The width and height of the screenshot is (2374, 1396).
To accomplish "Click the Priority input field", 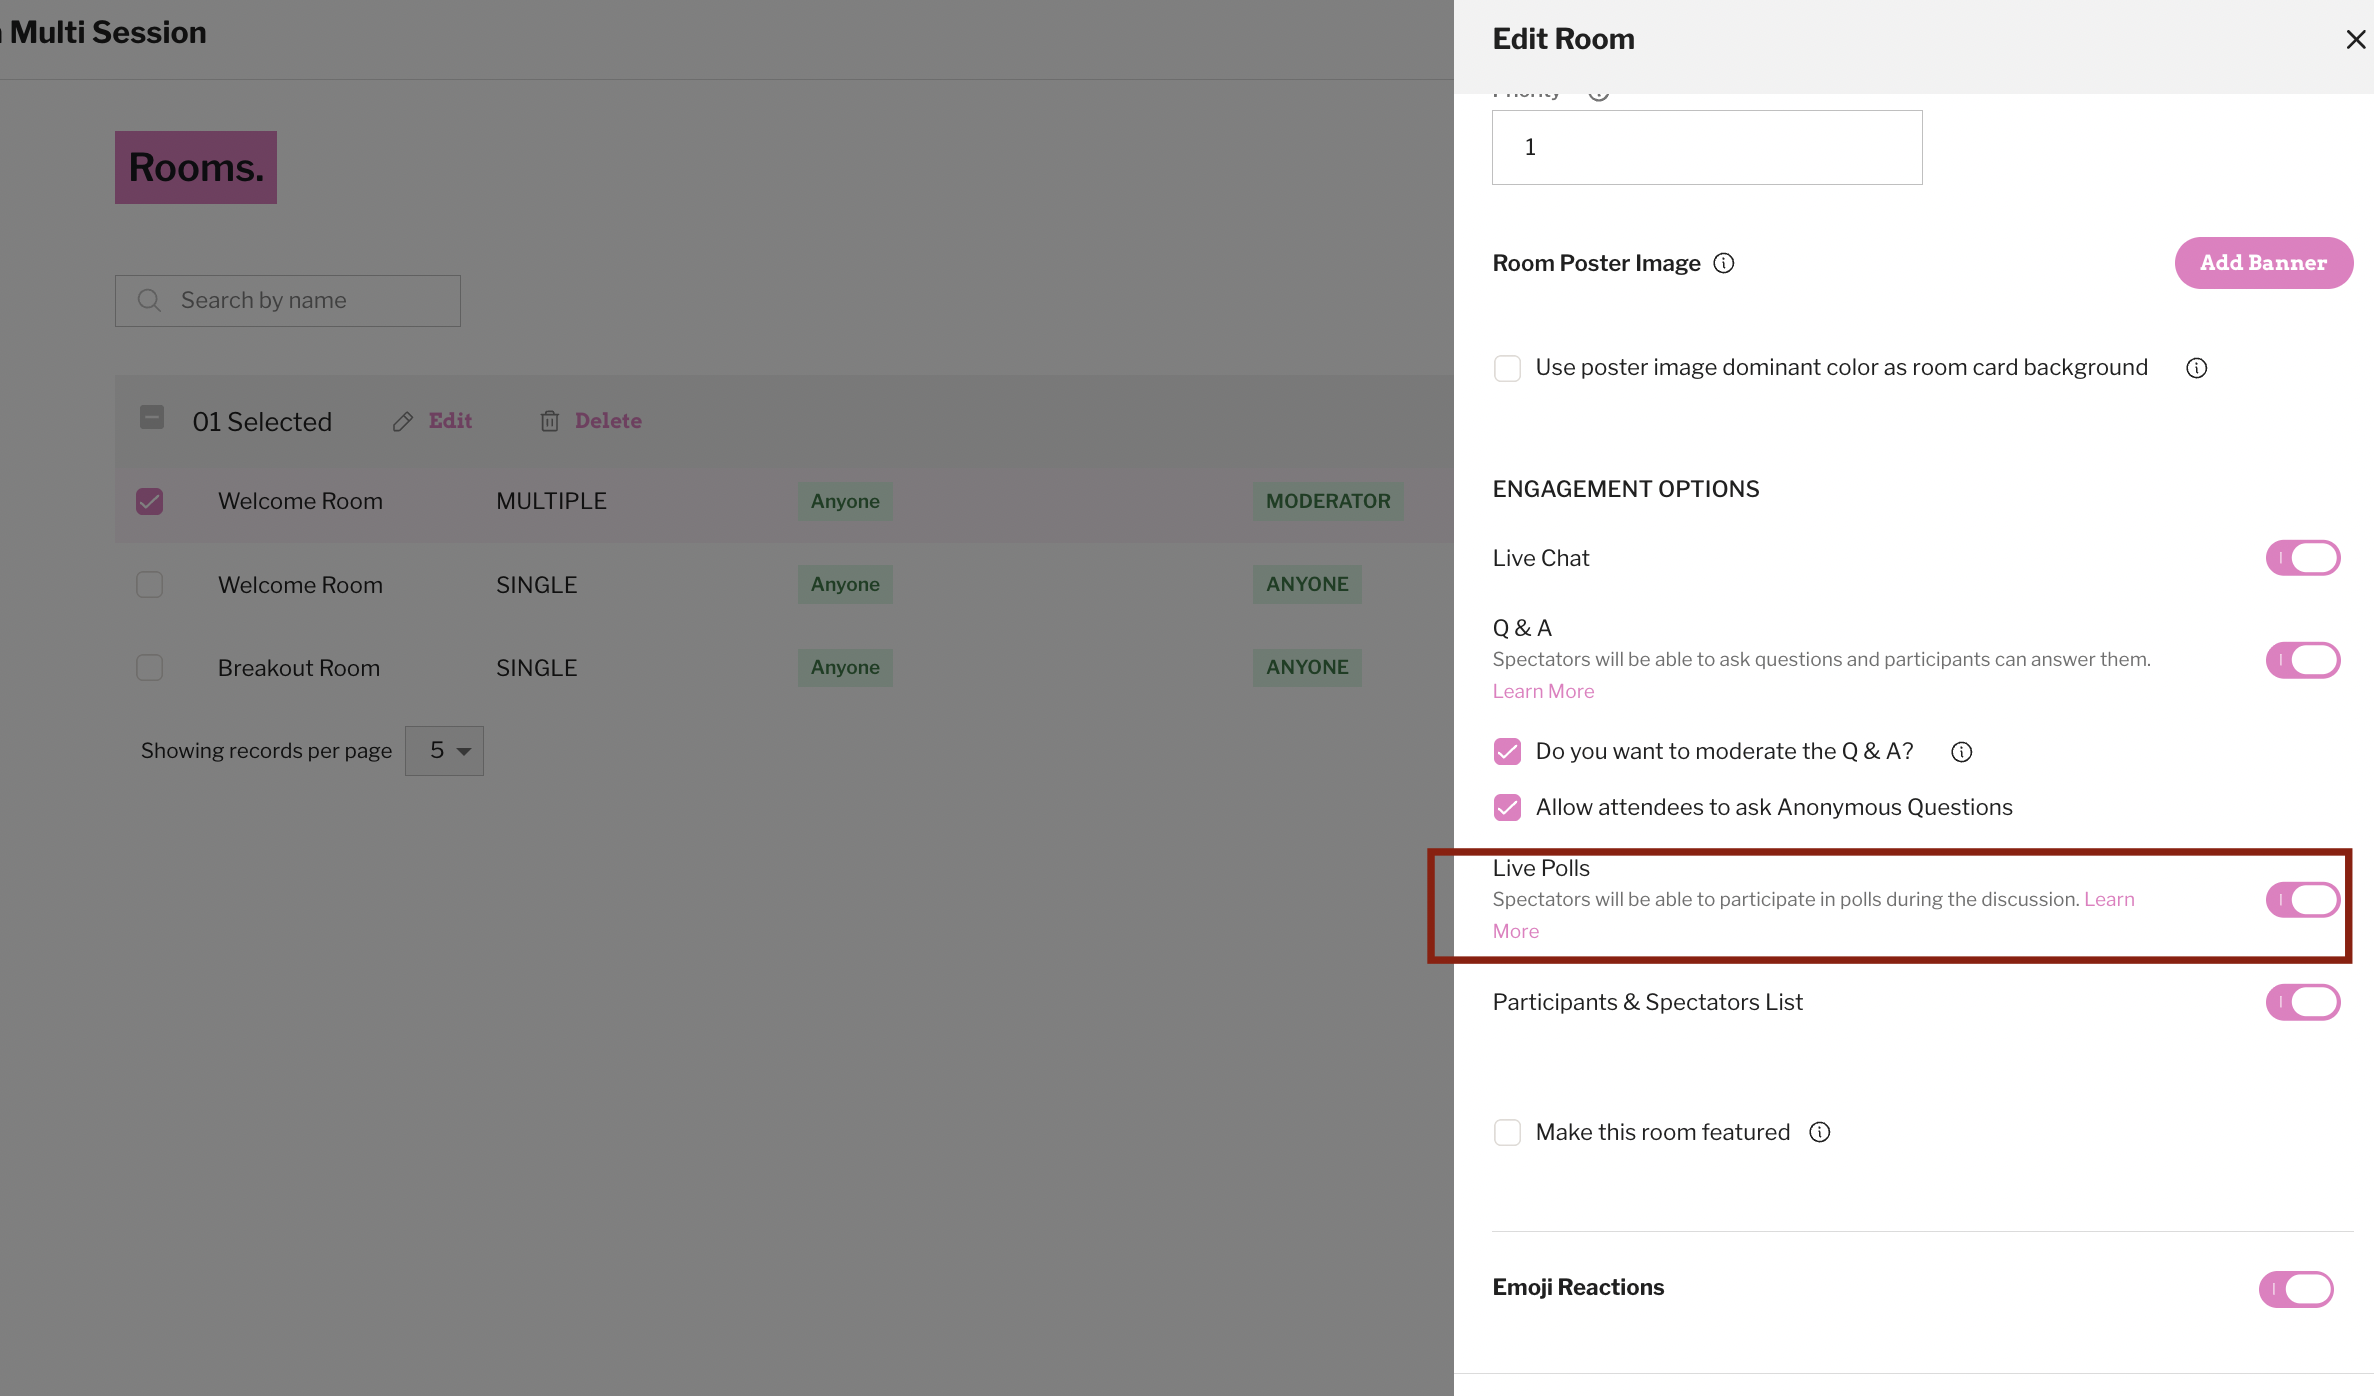I will [x=1706, y=147].
